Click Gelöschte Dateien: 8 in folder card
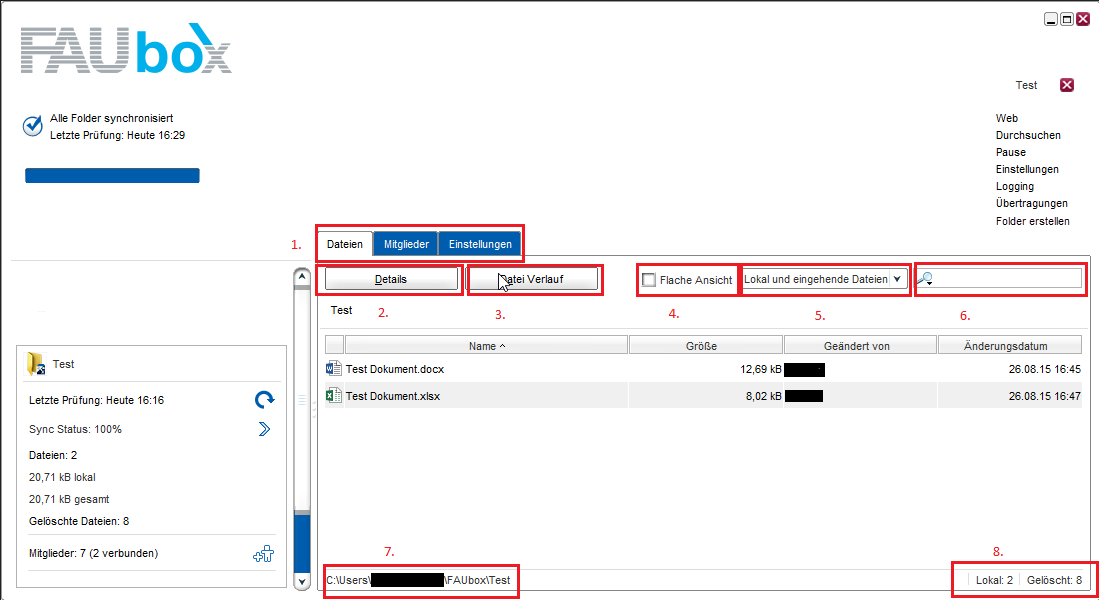1102x600 pixels. (79, 521)
